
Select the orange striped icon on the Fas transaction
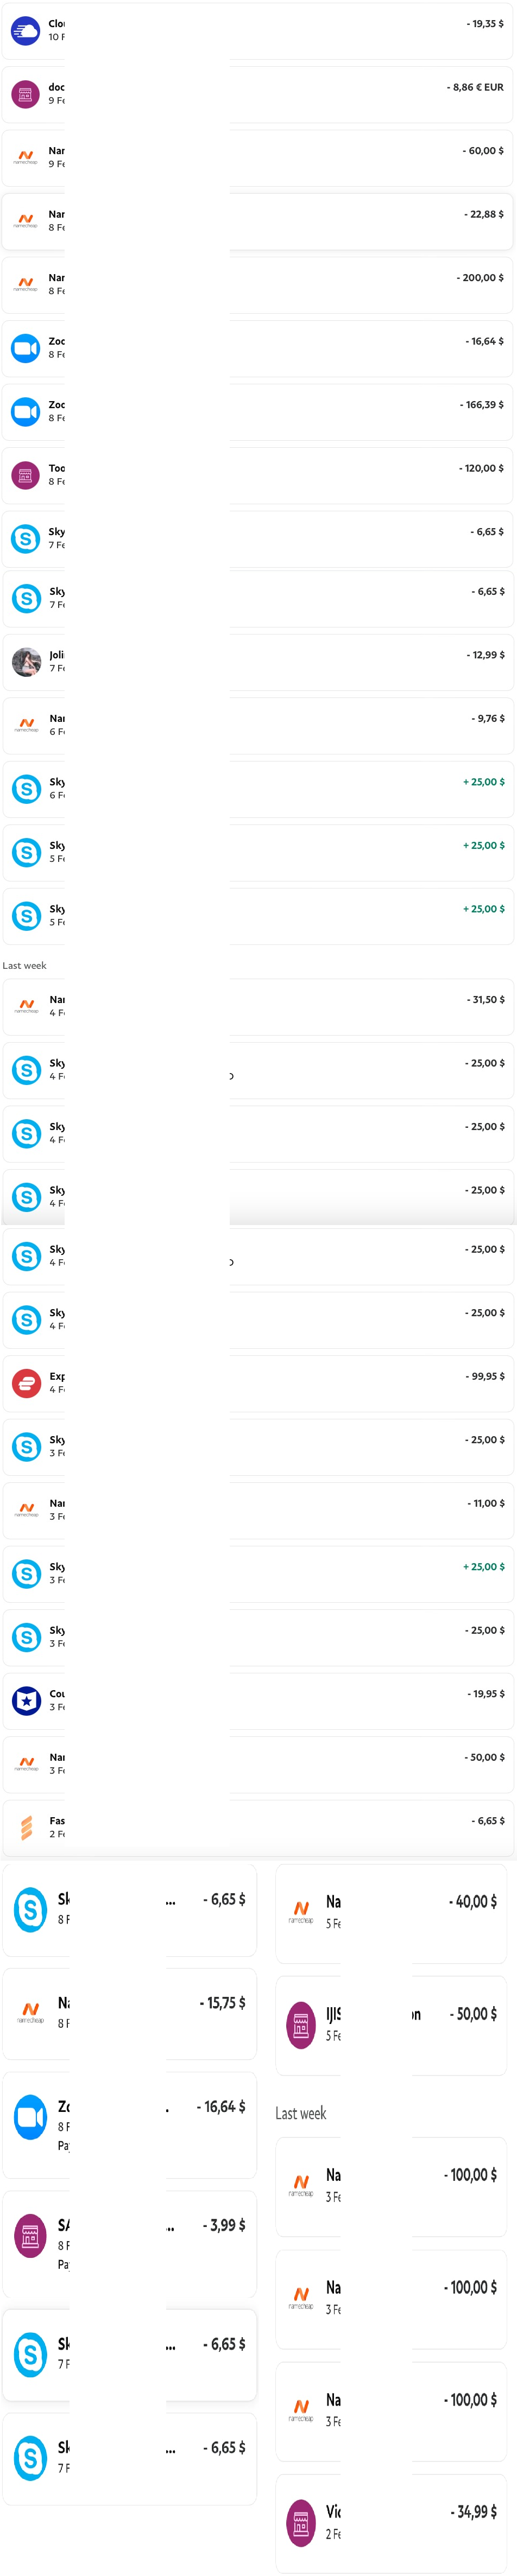pos(26,1827)
